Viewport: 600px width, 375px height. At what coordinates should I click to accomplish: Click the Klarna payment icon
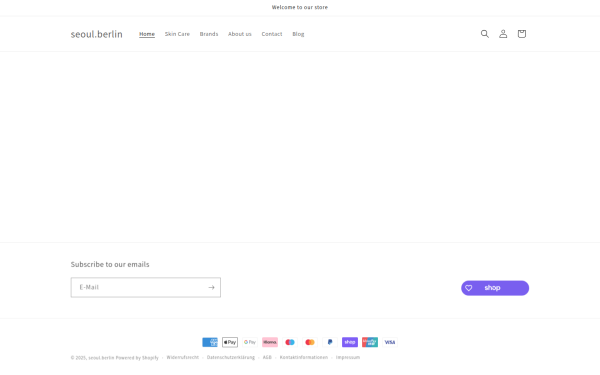[270, 342]
